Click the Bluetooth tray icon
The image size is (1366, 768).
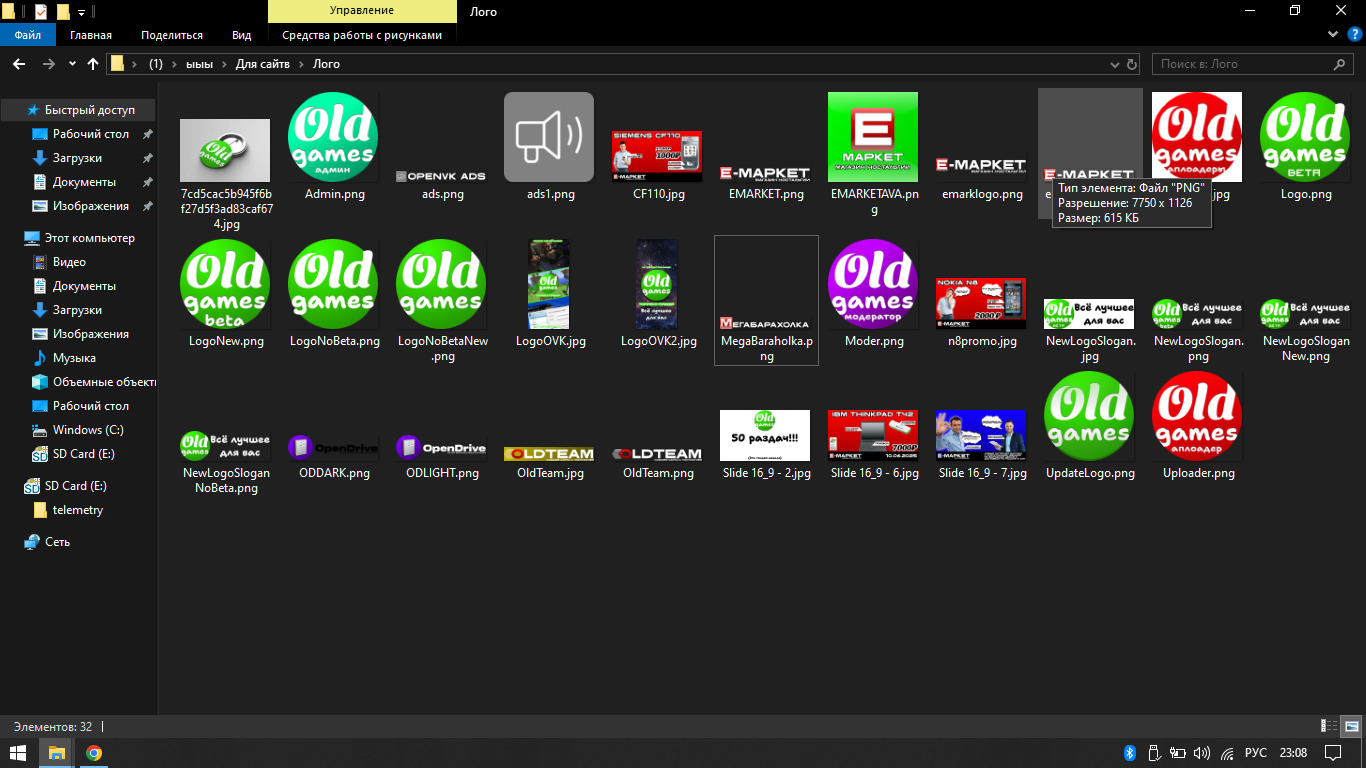click(1130, 753)
